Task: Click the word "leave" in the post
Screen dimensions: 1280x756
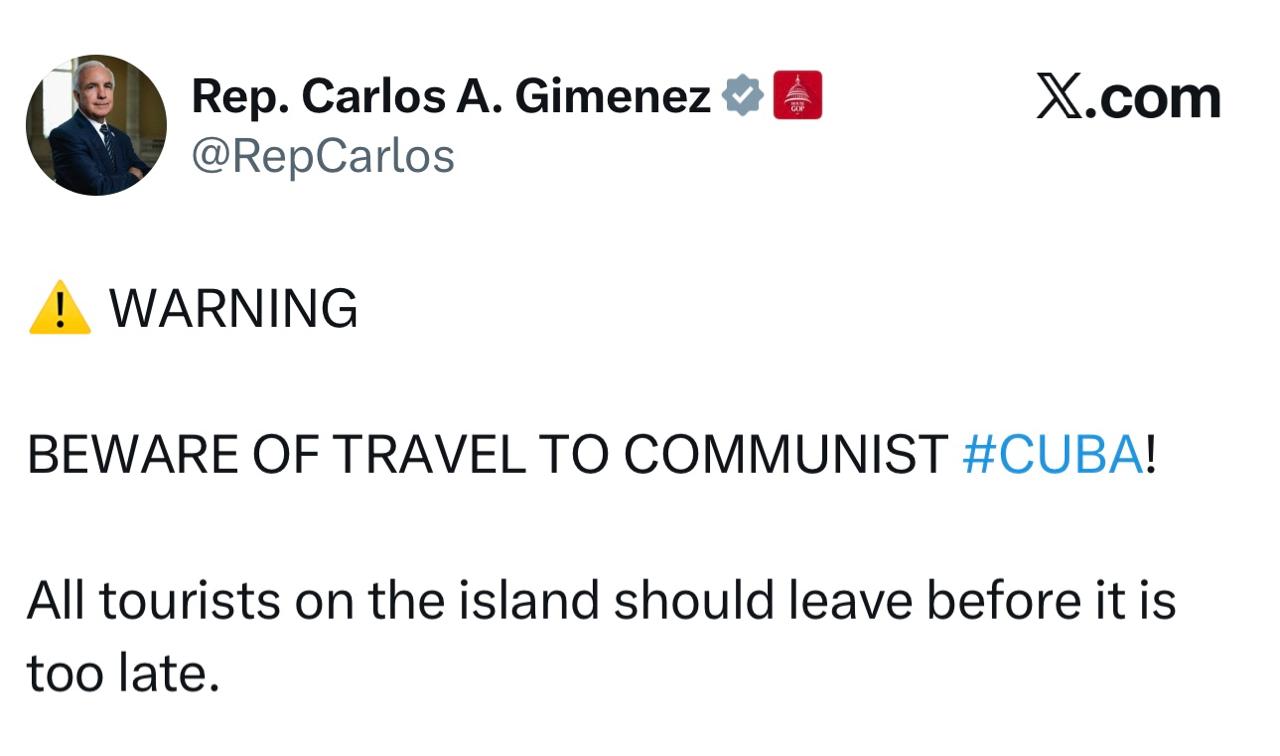Action: (845, 601)
